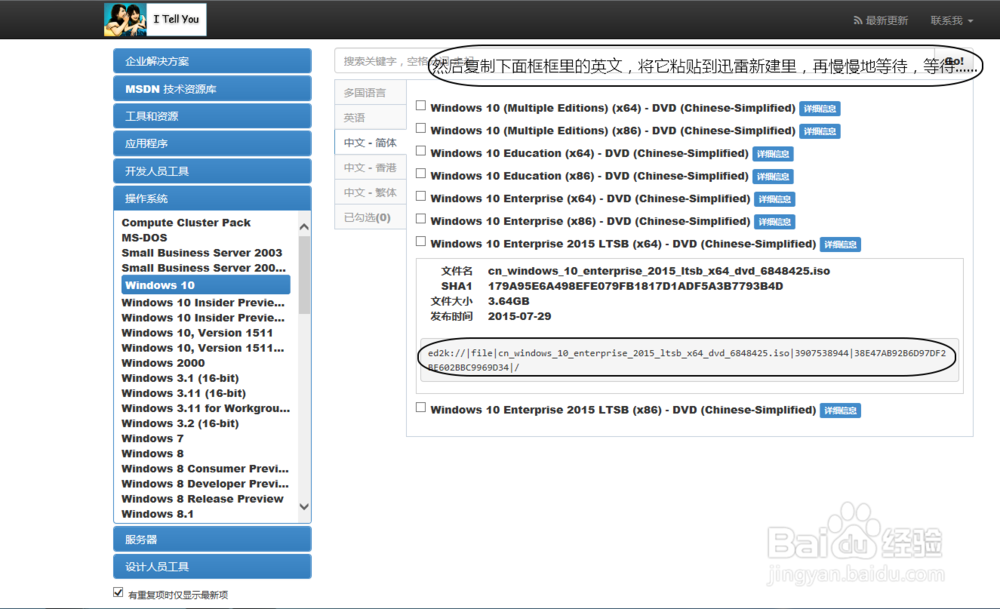The height and width of the screenshot is (609, 1000).
Task: Switch to the 中文 - 香港 tab
Action: [x=371, y=167]
